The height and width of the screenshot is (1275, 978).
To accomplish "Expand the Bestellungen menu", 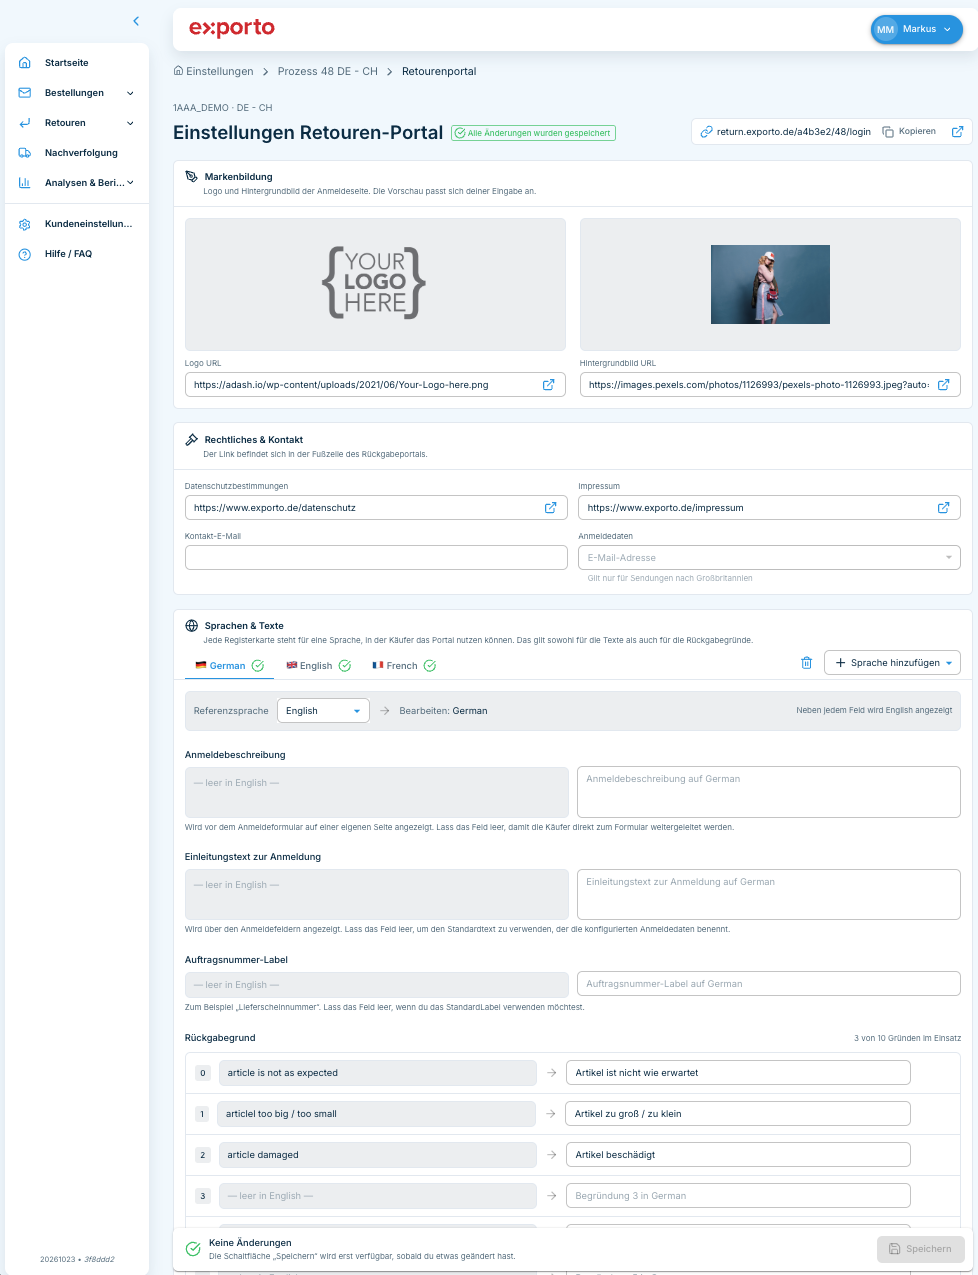I will [x=130, y=93].
